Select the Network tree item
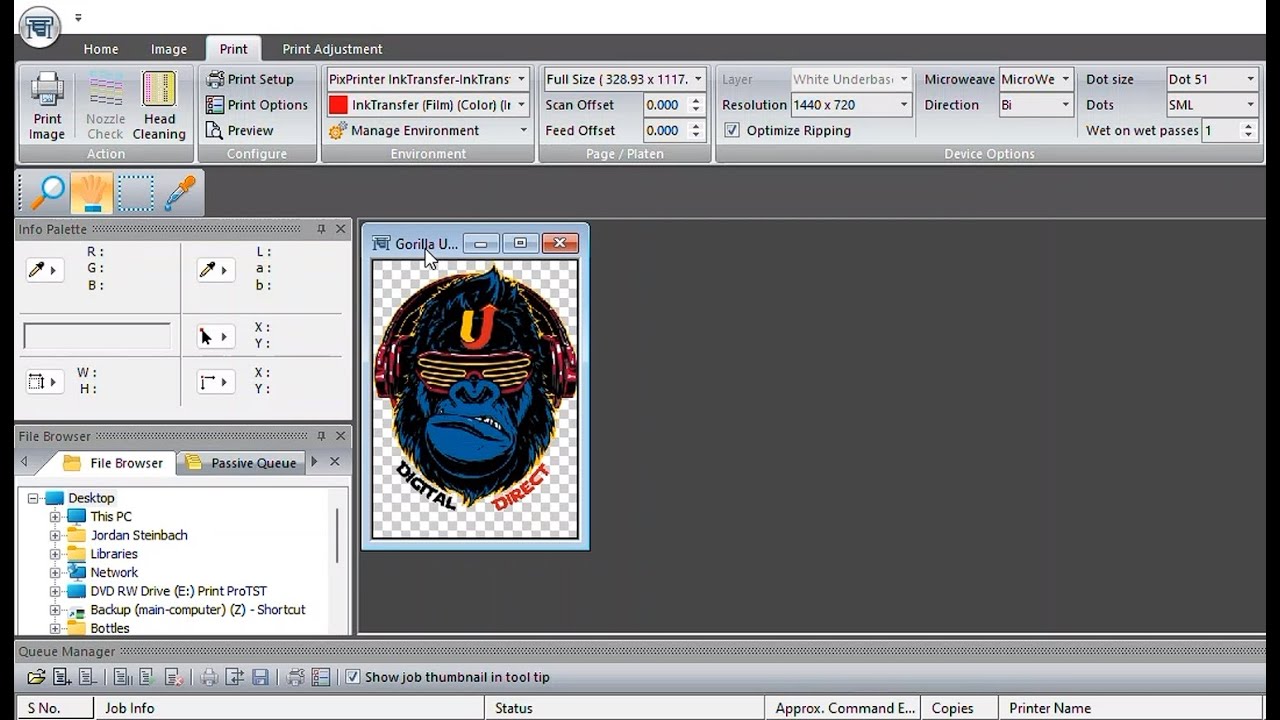1280x720 pixels. pyautogui.click(x=114, y=573)
